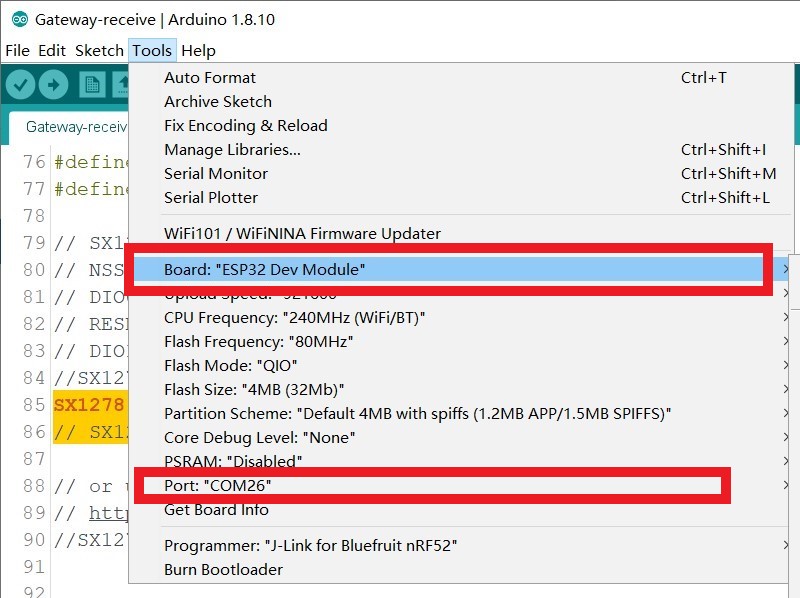Launch the Serial Plotter
The height and width of the screenshot is (598, 800).
click(458, 197)
